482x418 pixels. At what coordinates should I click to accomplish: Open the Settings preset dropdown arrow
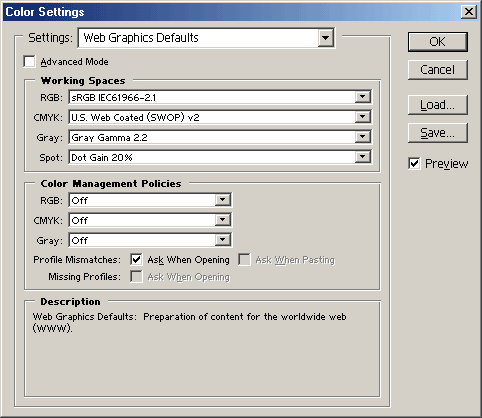tap(325, 38)
